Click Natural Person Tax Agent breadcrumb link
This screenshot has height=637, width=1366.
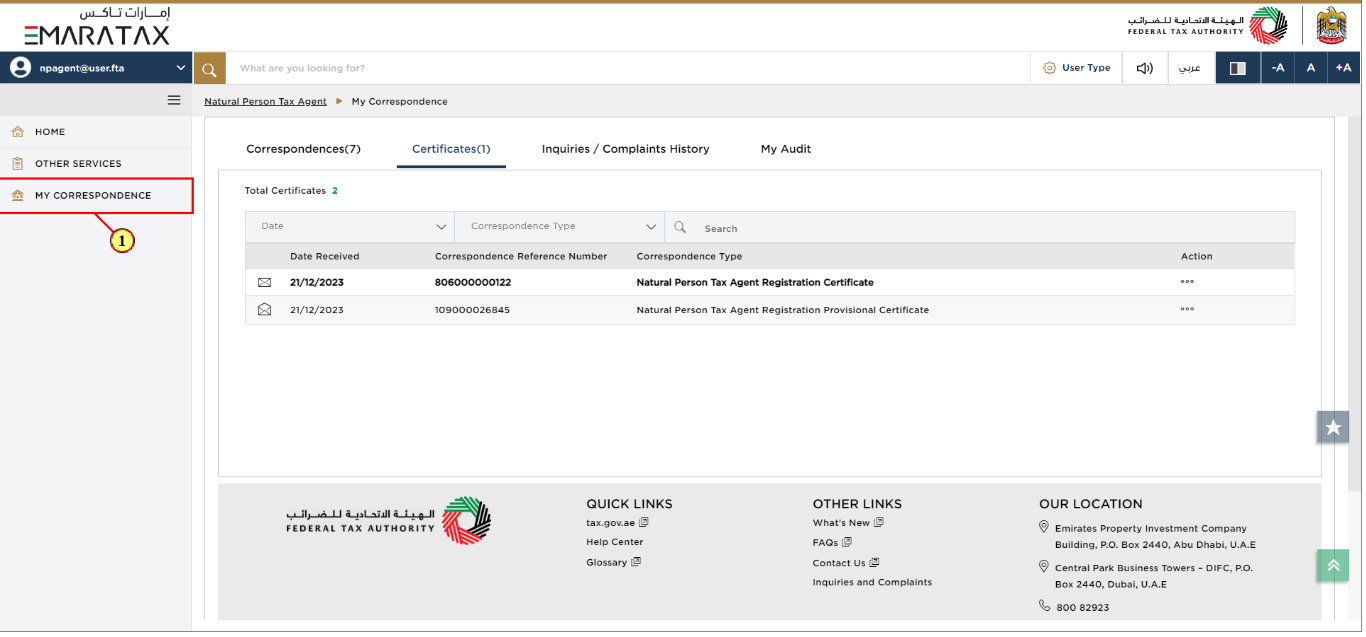pos(265,102)
